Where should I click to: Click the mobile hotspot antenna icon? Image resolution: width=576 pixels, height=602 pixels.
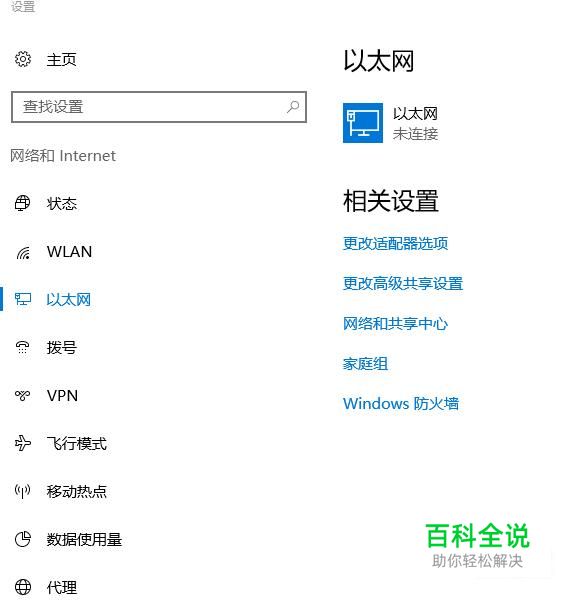[22, 491]
